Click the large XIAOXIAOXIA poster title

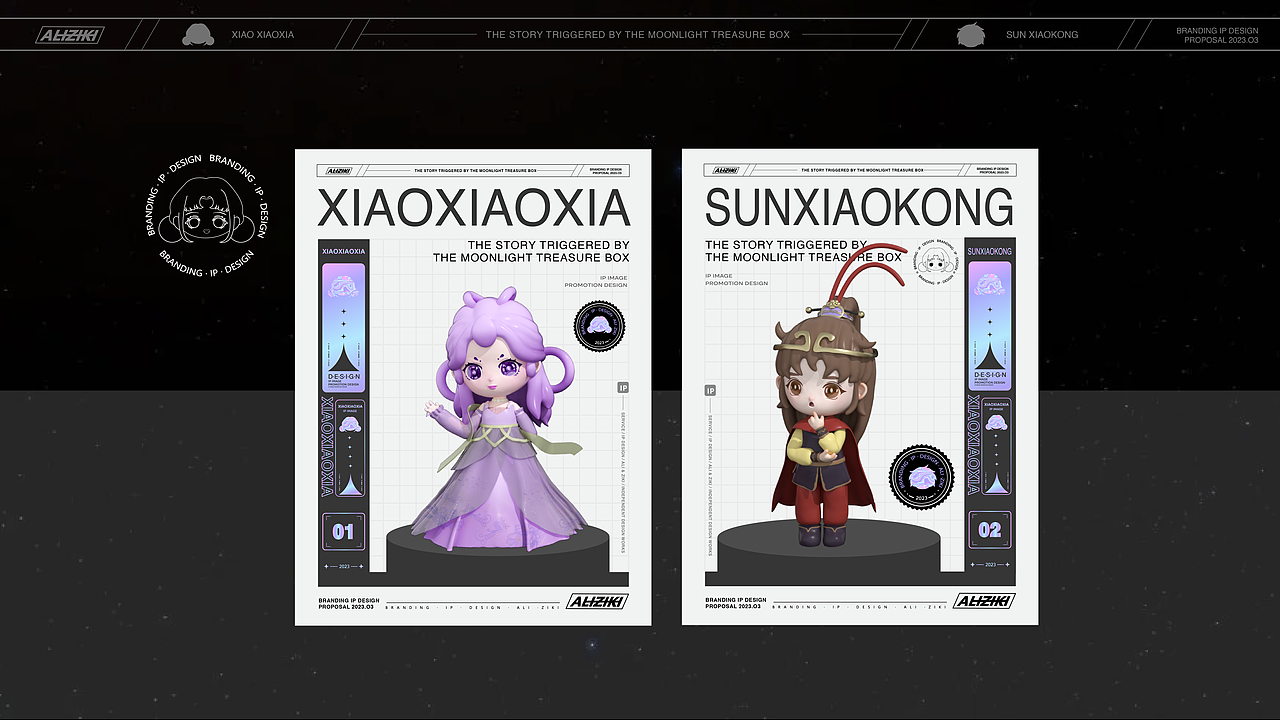(473, 208)
